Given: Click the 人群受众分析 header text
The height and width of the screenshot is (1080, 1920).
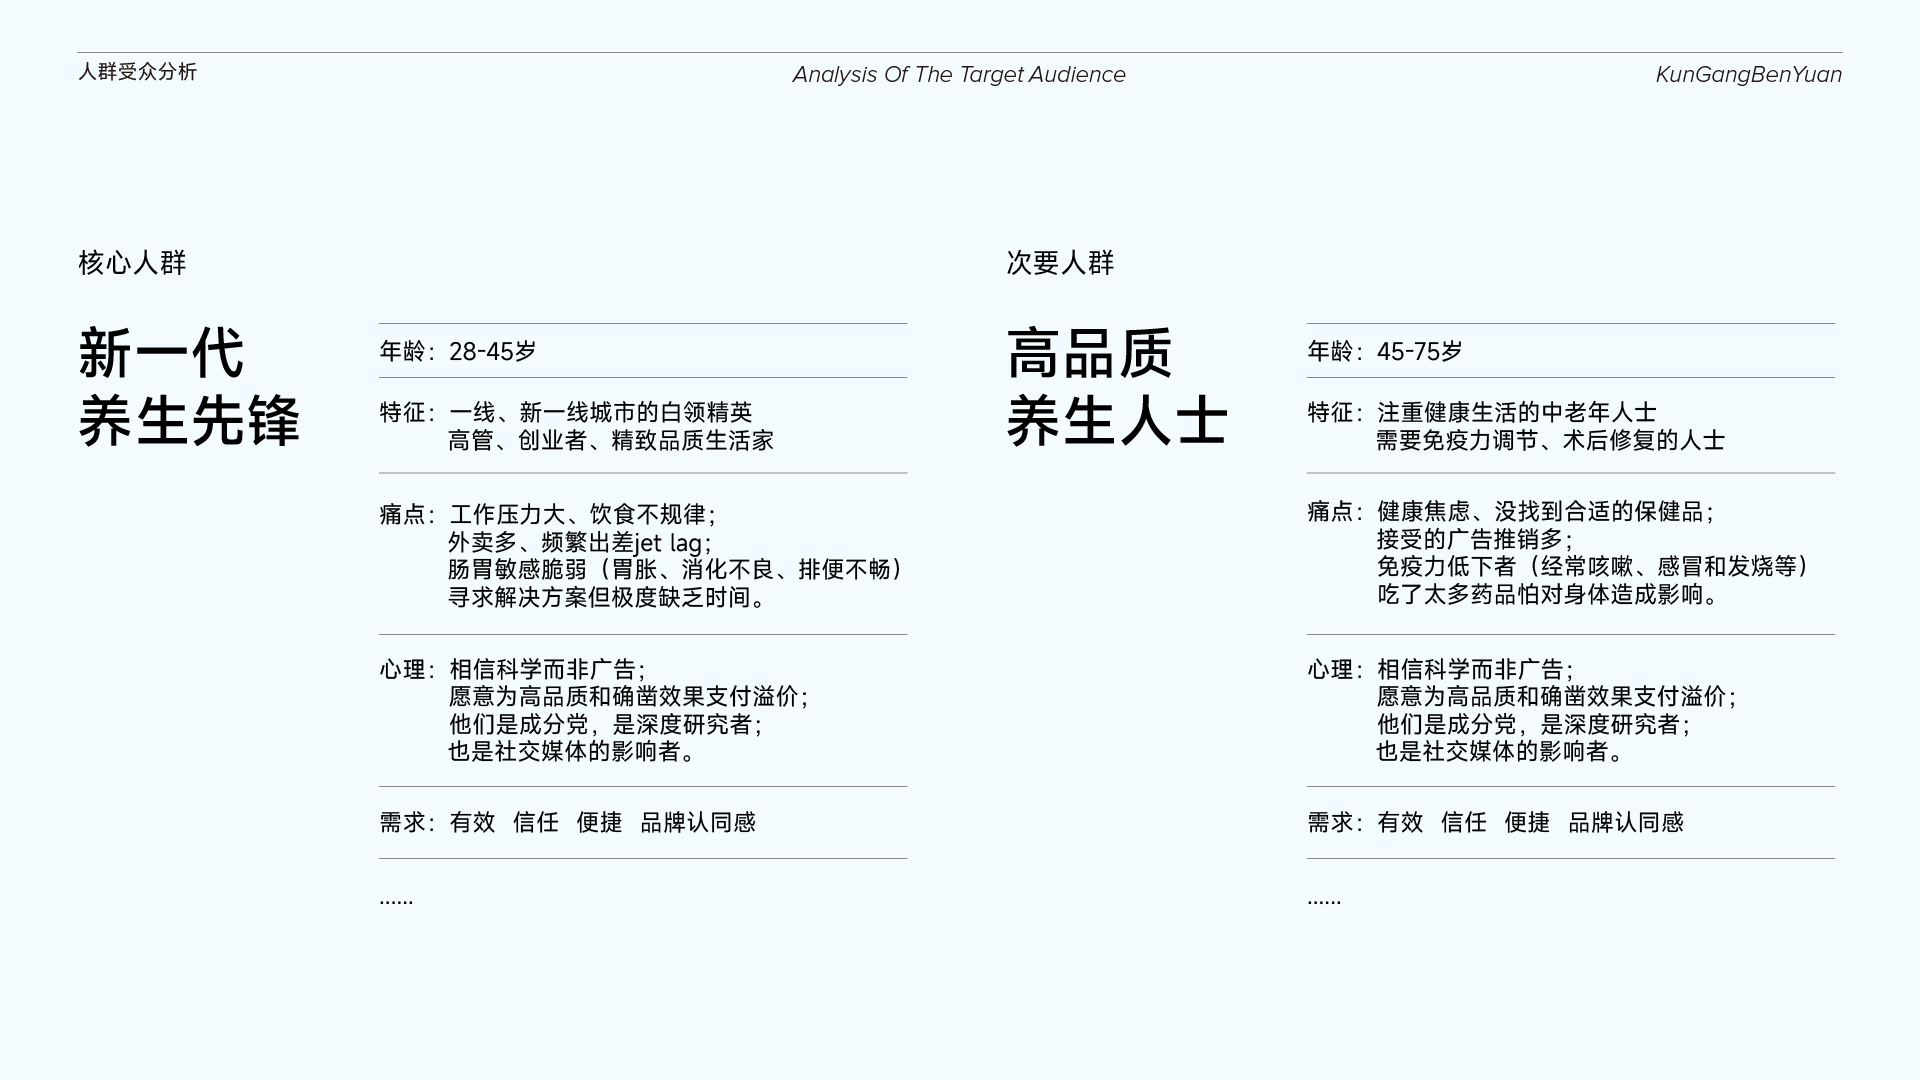Looking at the screenshot, I should pos(137,72).
